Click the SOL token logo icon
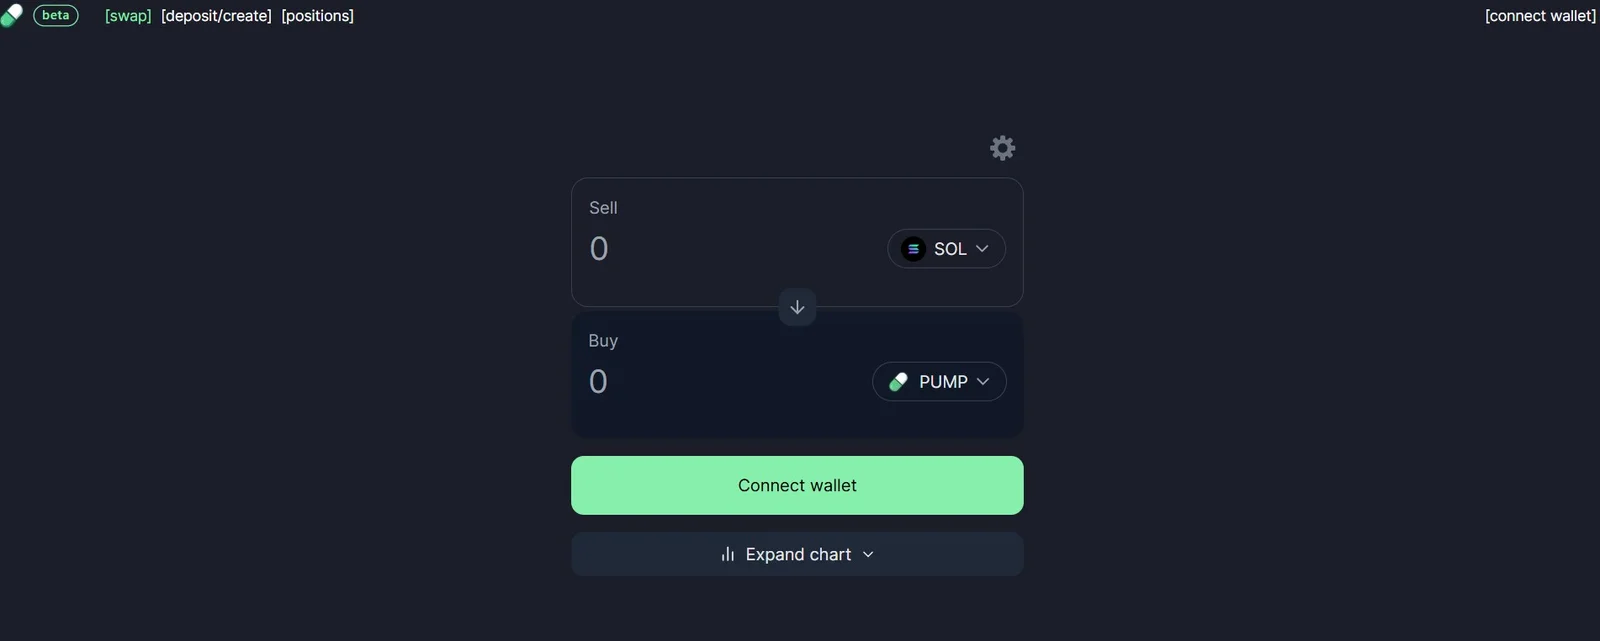This screenshot has width=1600, height=641. click(913, 249)
